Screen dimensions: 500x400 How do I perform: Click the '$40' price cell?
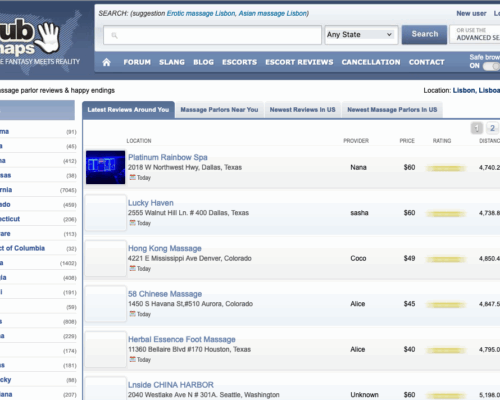point(409,349)
